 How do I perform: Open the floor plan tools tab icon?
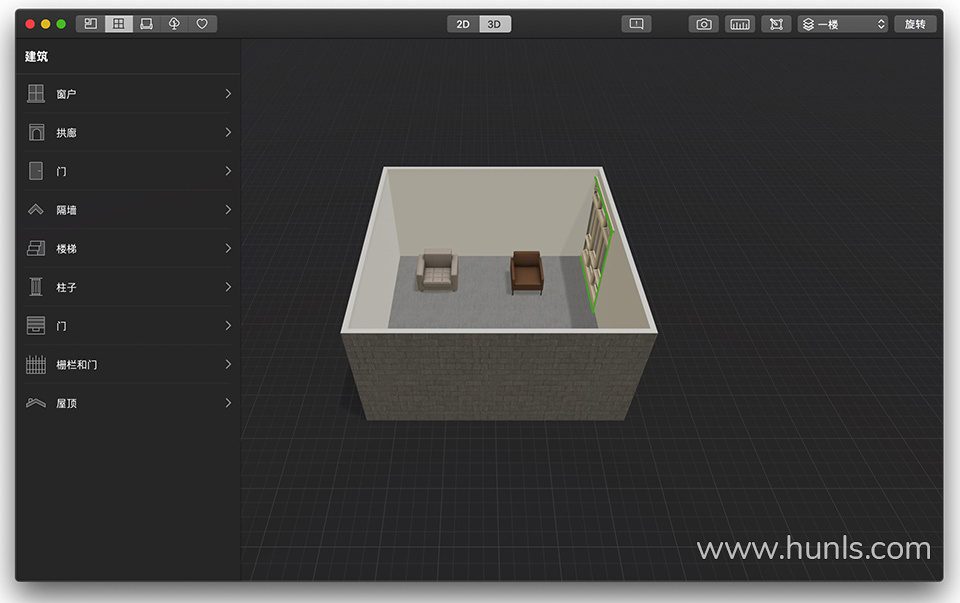[x=91, y=24]
